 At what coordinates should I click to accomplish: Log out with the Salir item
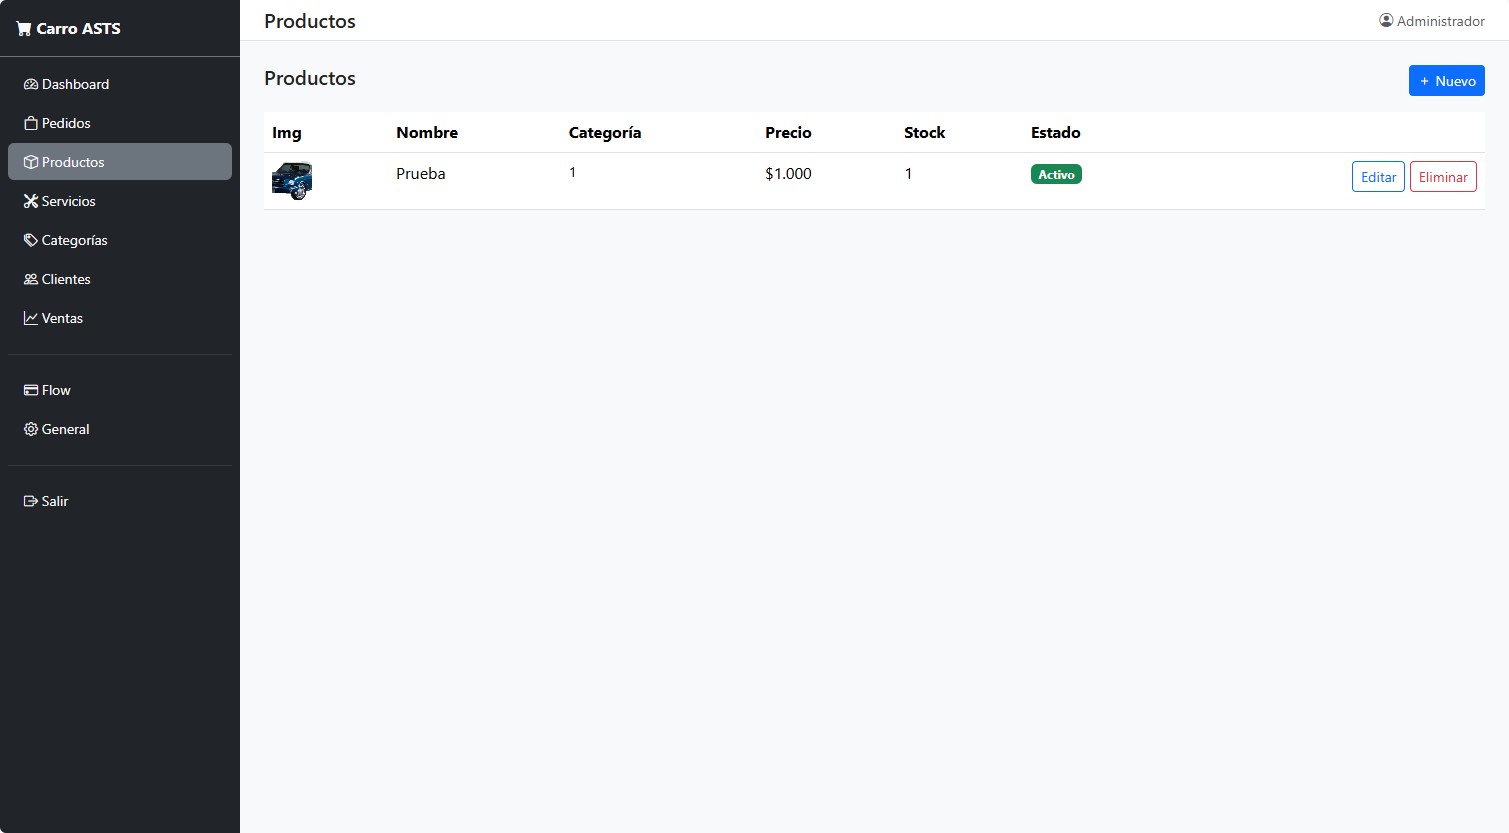120,501
